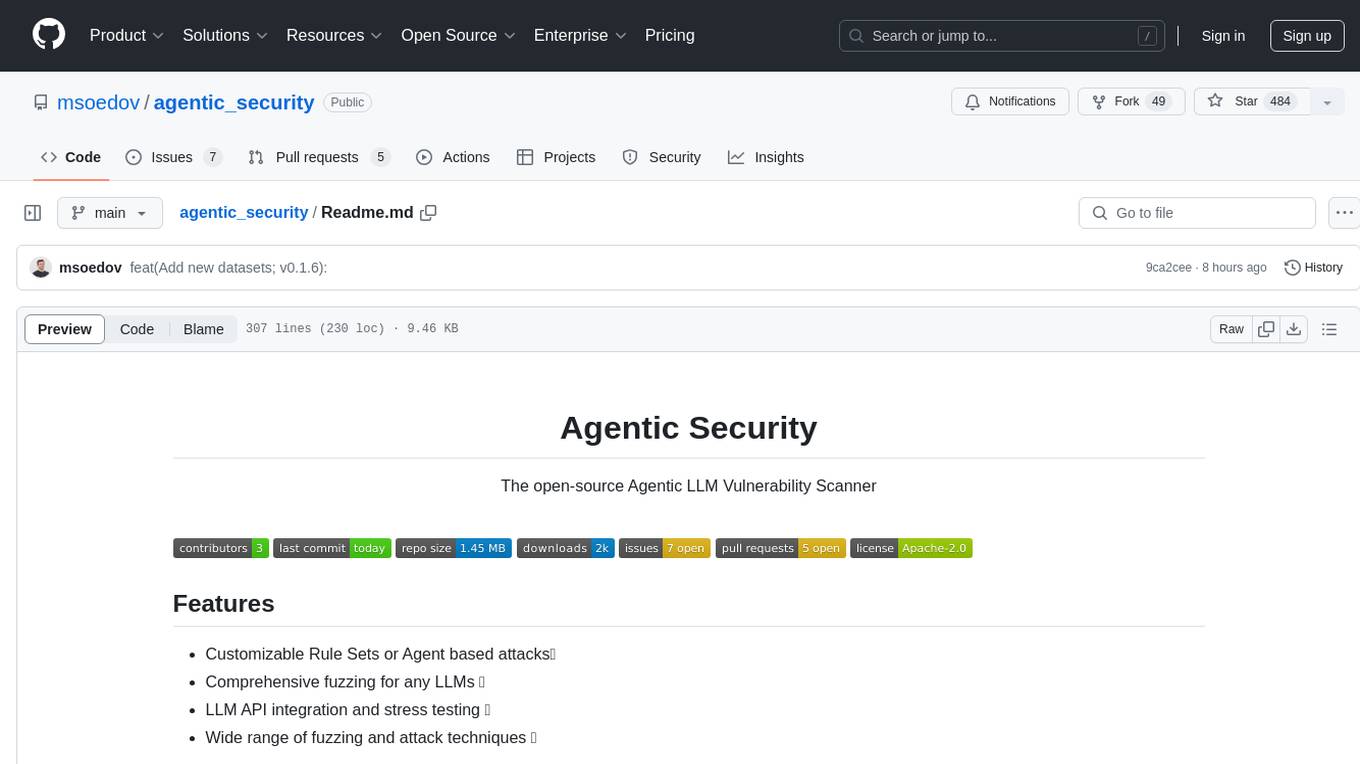Image resolution: width=1360 pixels, height=764 pixels.
Task: Click the Features heading
Action: click(x=224, y=604)
